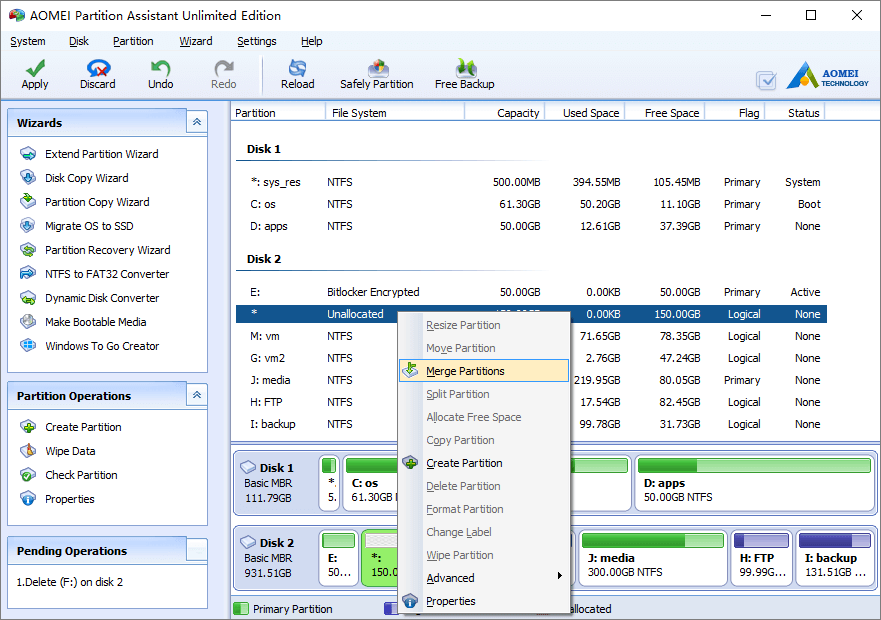Click Disk 2 Basic MBR label in disk map
The height and width of the screenshot is (620, 881).
click(268, 558)
